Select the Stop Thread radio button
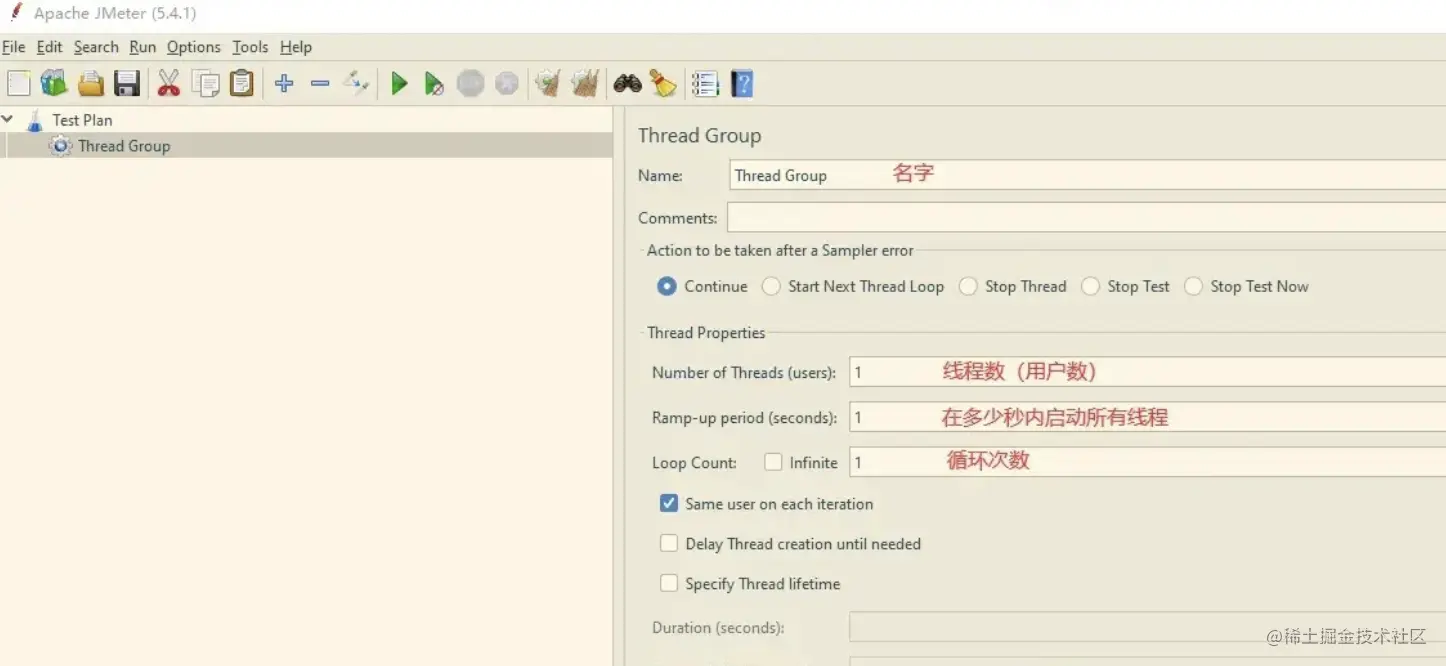Viewport: 1446px width, 666px height. (x=968, y=286)
